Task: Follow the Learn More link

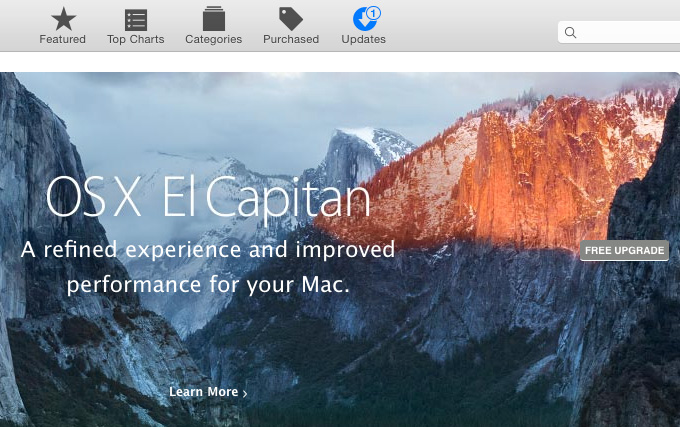Action: click(208, 392)
